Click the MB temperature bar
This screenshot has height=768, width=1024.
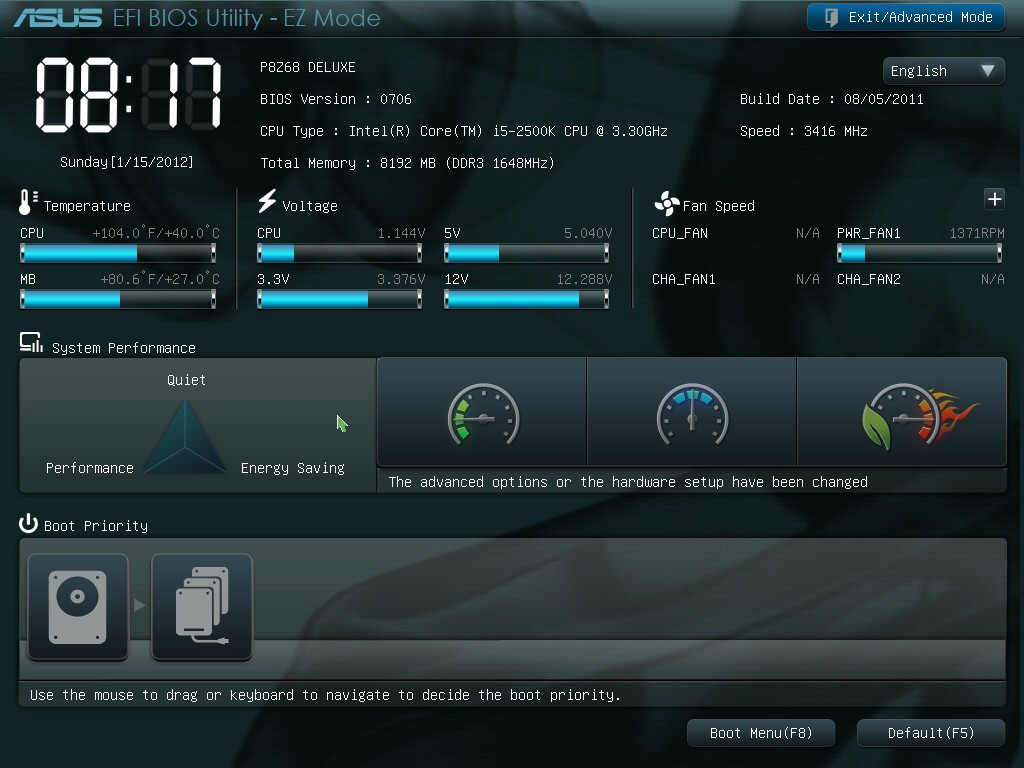click(118, 299)
